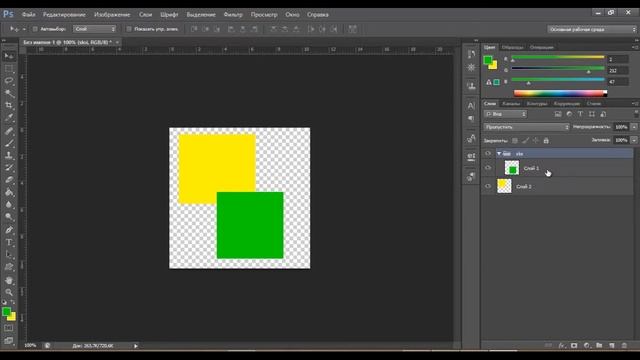Enable Показать упр. элем. checkbox
The image size is (640, 360).
click(x=129, y=29)
